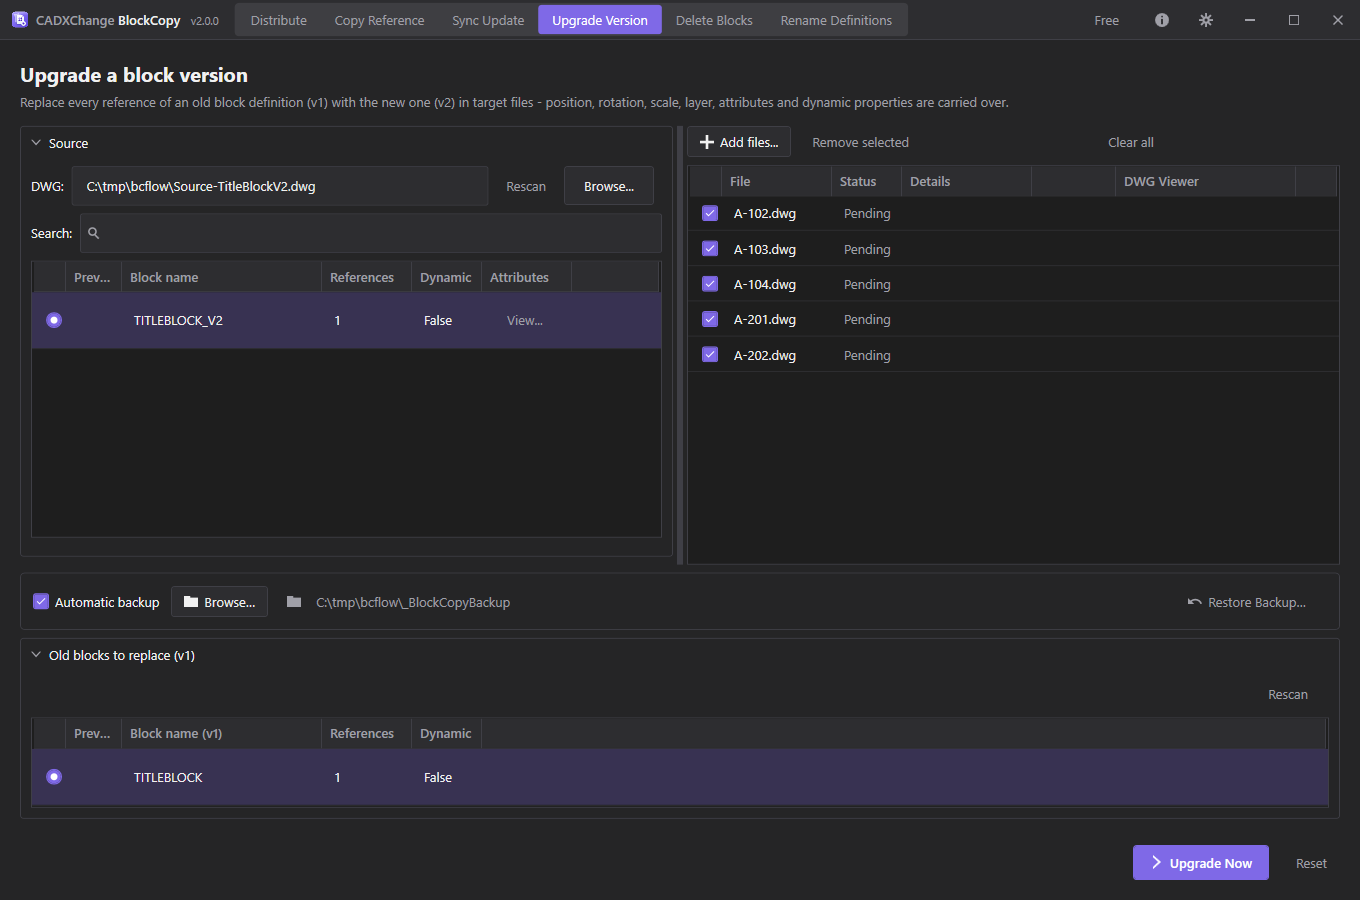This screenshot has width=1360, height=900.
Task: Switch to the Distribute tab
Action: 279,20
